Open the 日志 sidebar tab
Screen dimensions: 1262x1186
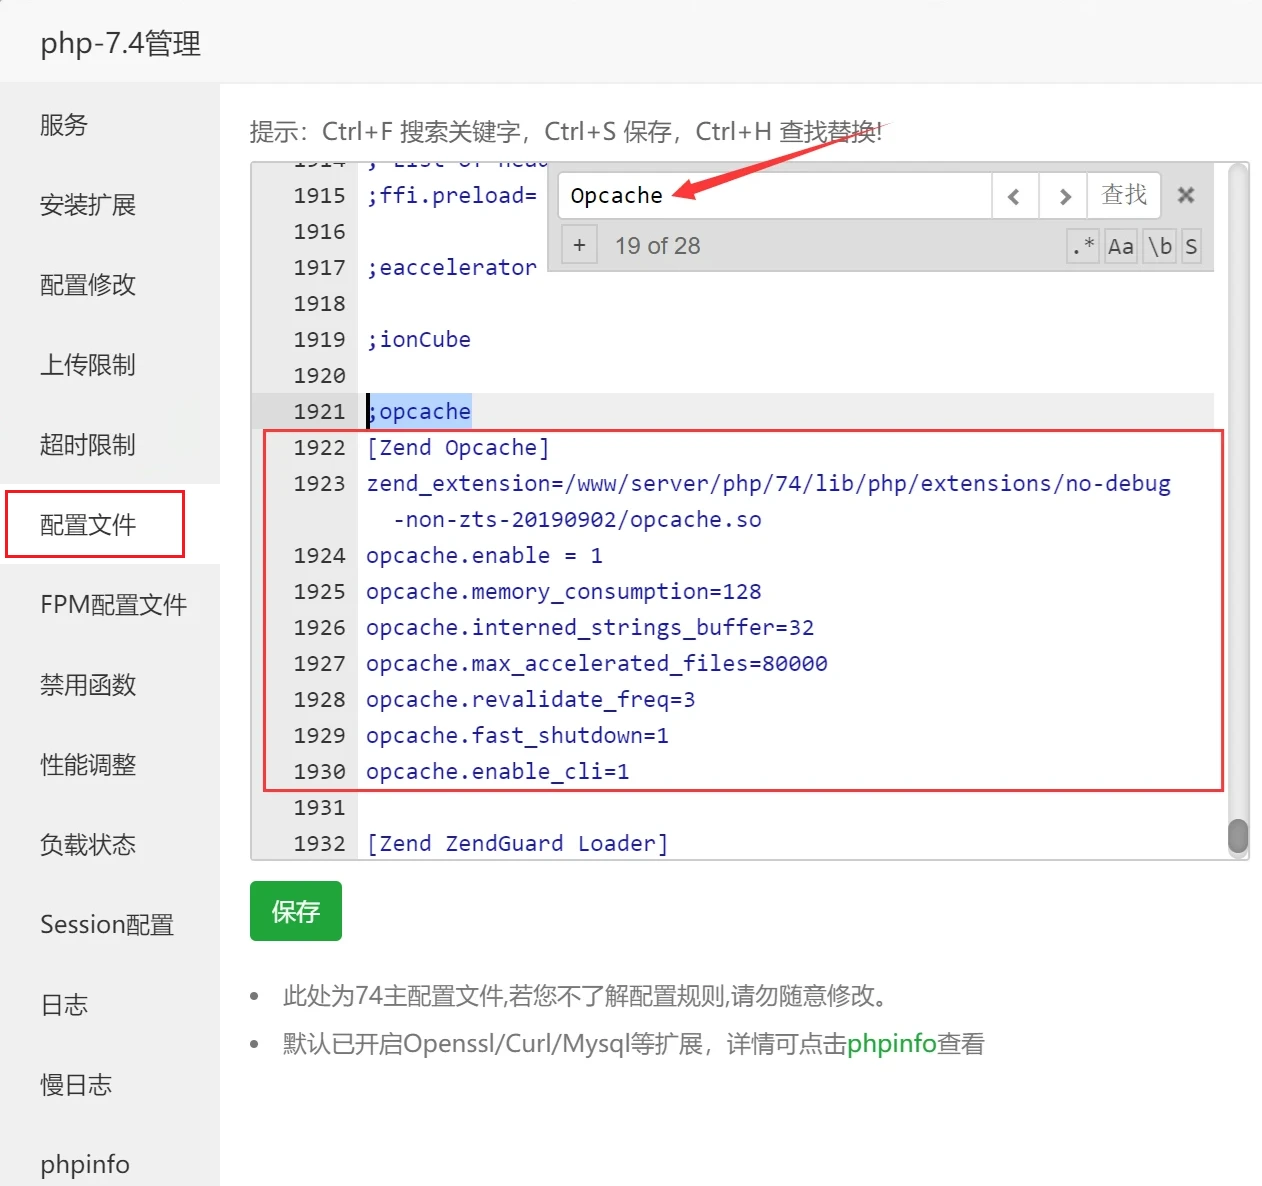(x=110, y=1004)
